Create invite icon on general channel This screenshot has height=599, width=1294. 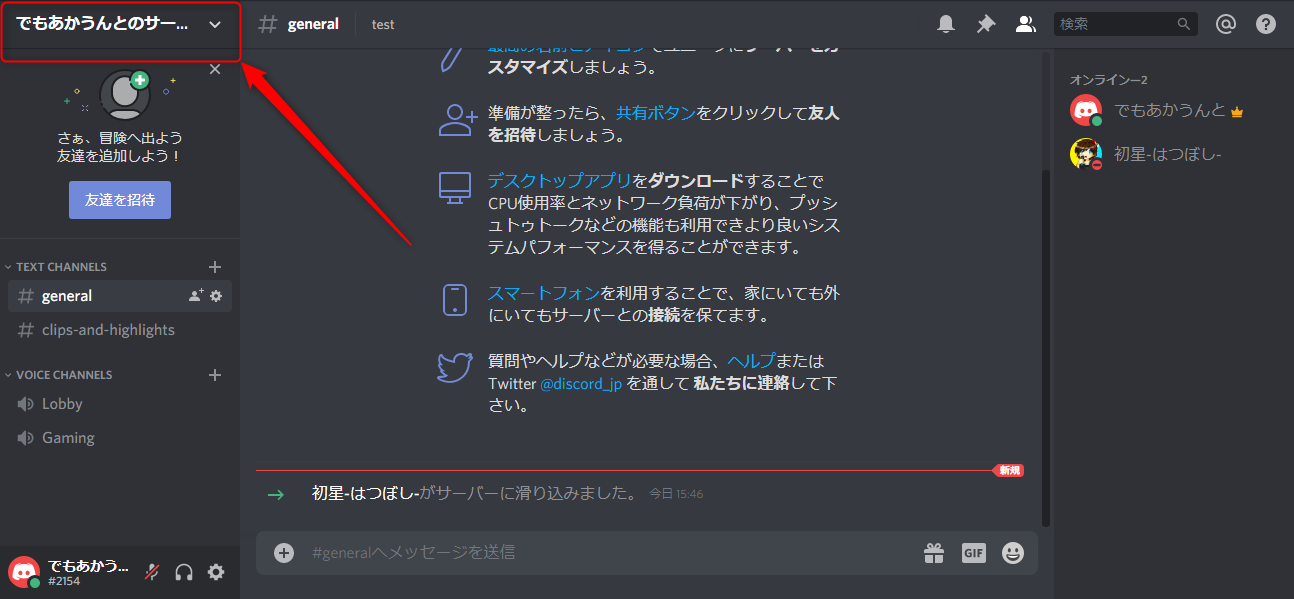point(196,296)
